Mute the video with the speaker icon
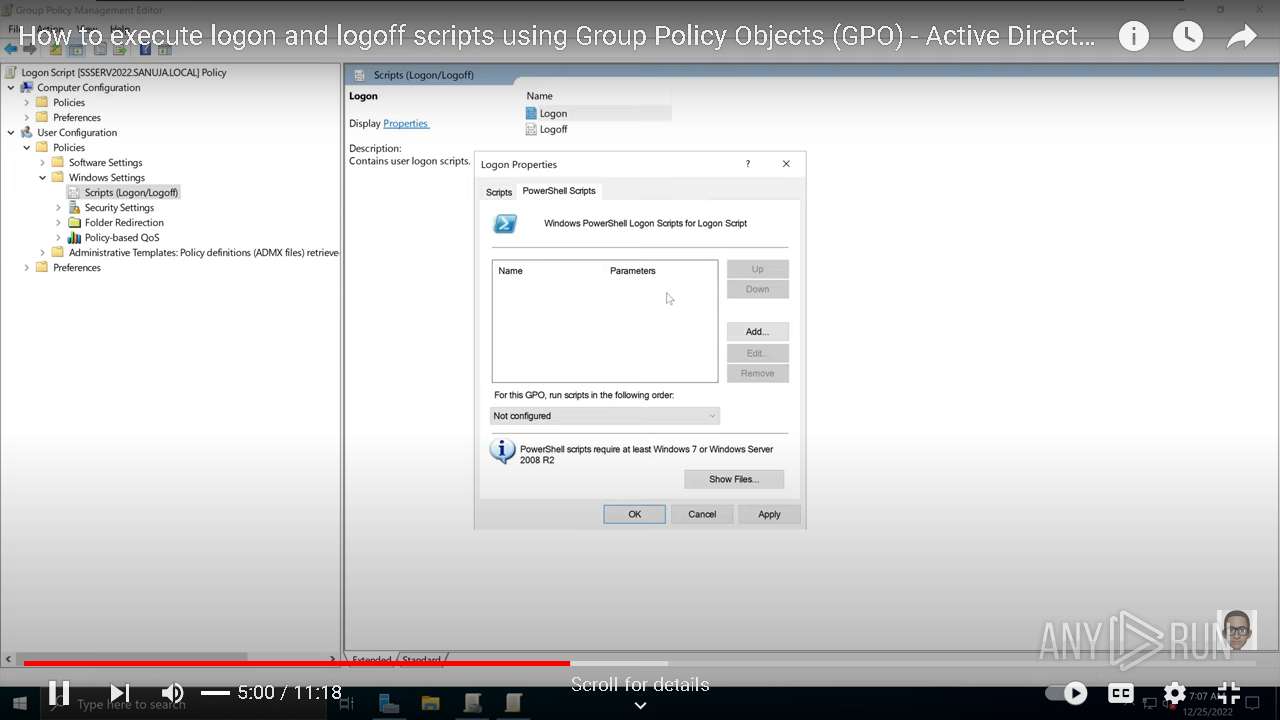1280x720 pixels. [172, 692]
